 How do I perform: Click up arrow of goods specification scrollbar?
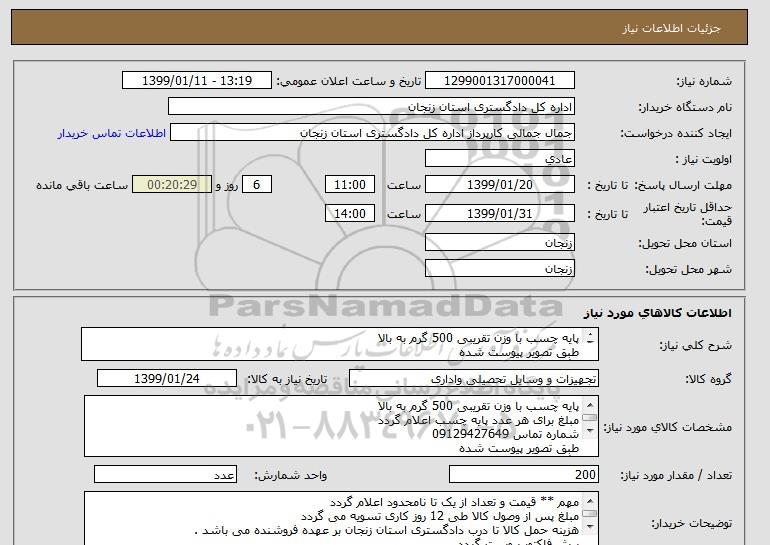[590, 405]
